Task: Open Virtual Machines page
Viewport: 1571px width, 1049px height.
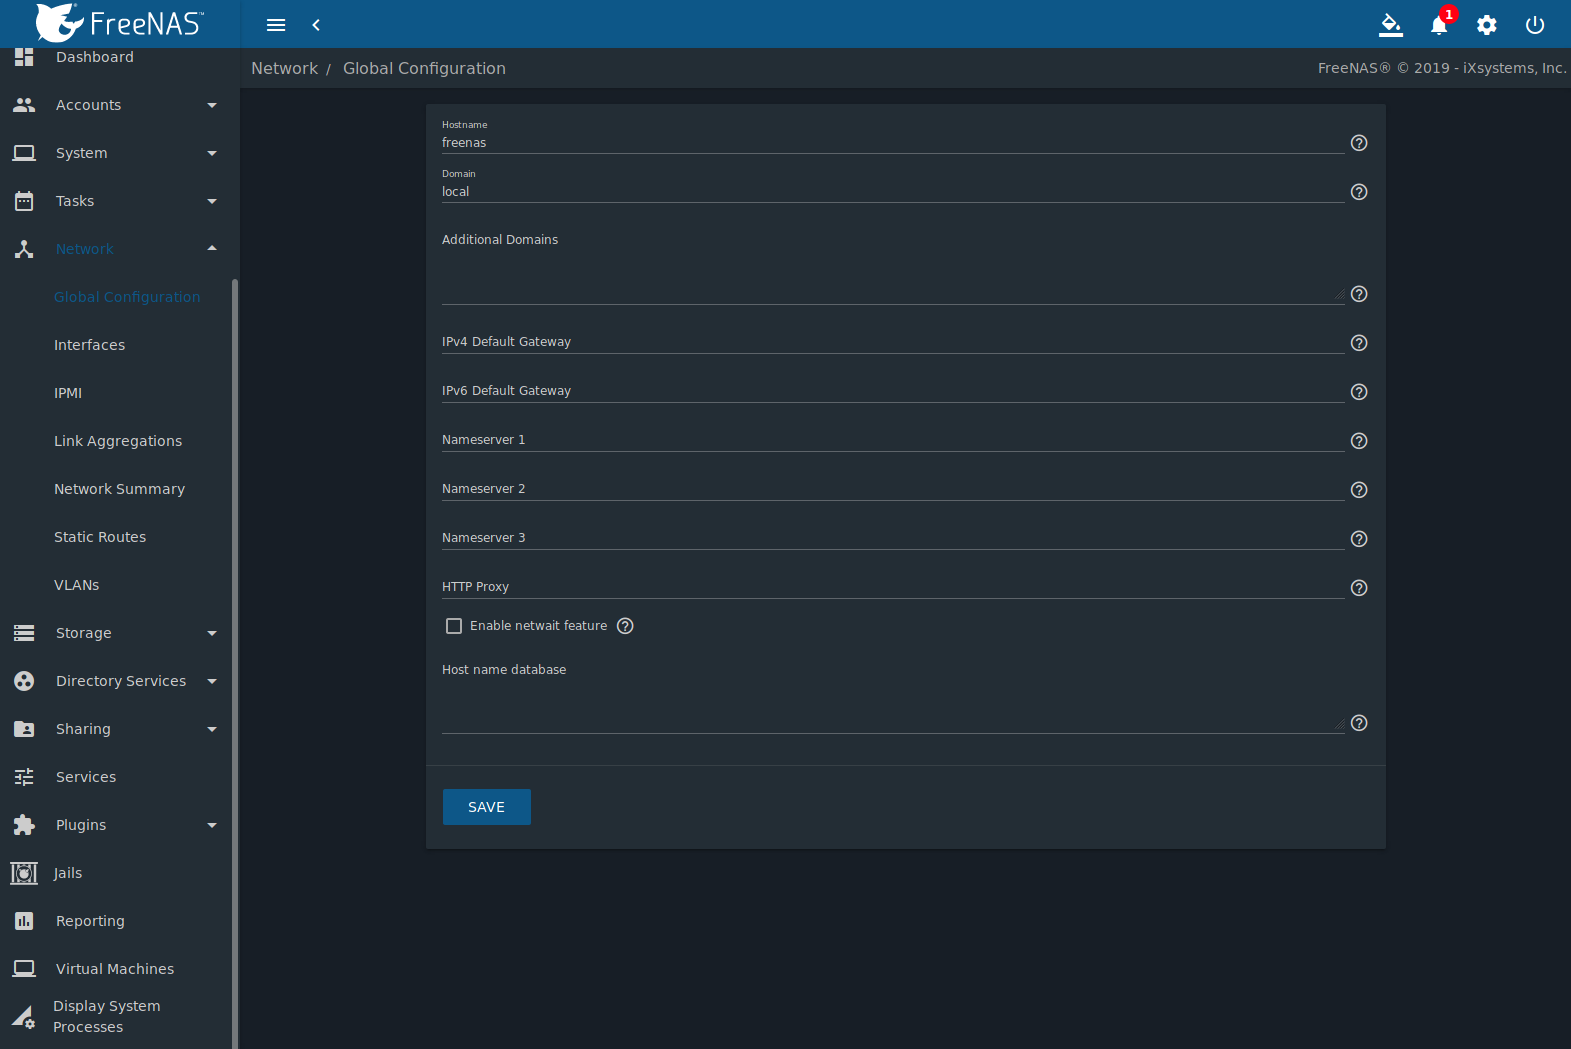Action: pyautogui.click(x=115, y=969)
